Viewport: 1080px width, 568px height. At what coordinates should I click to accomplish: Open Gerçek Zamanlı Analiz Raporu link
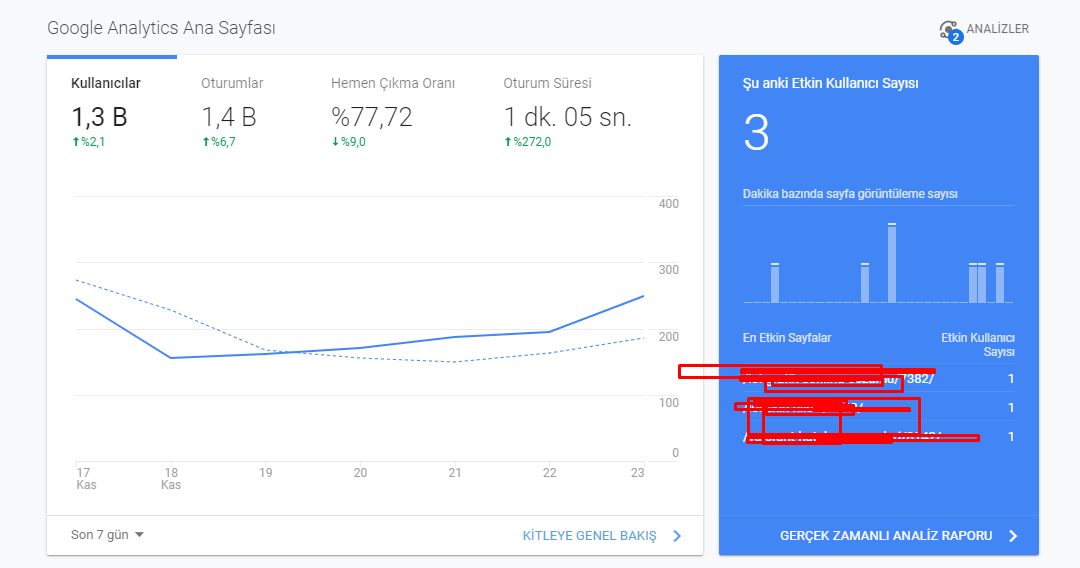(x=886, y=536)
